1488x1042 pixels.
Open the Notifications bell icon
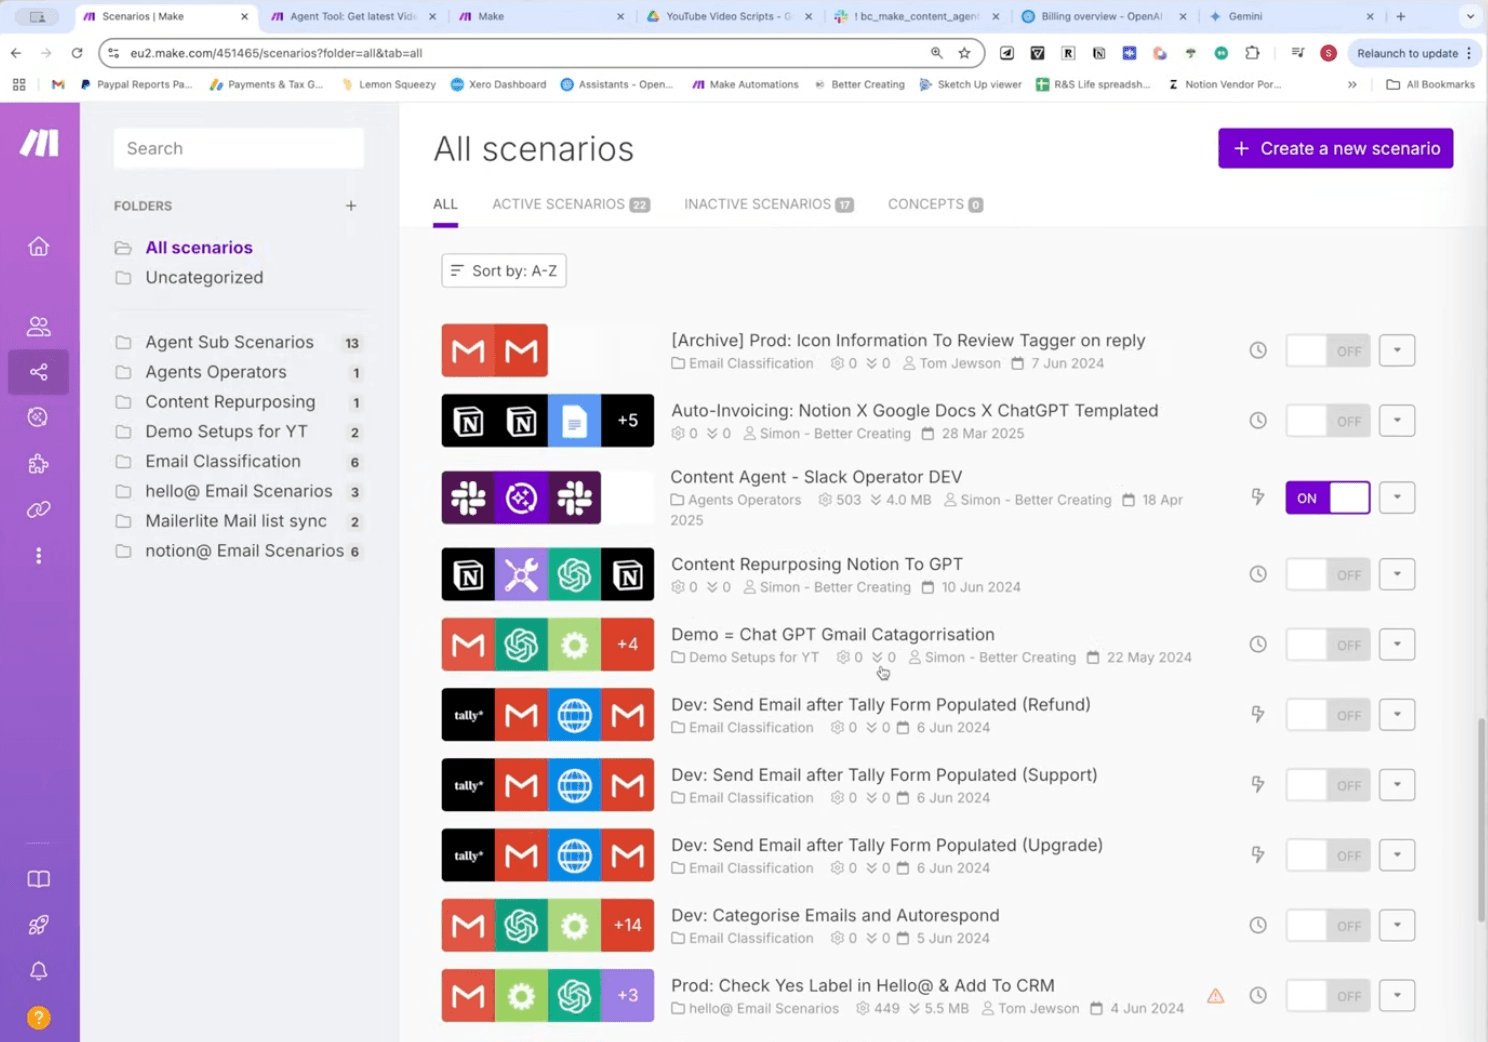38,971
